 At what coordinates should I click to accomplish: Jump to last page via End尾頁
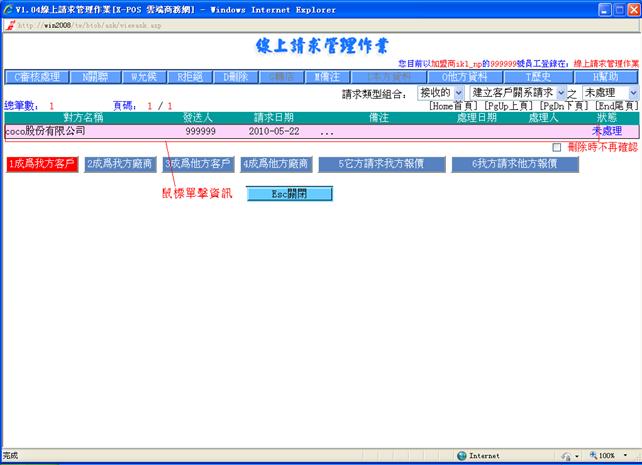pos(616,105)
